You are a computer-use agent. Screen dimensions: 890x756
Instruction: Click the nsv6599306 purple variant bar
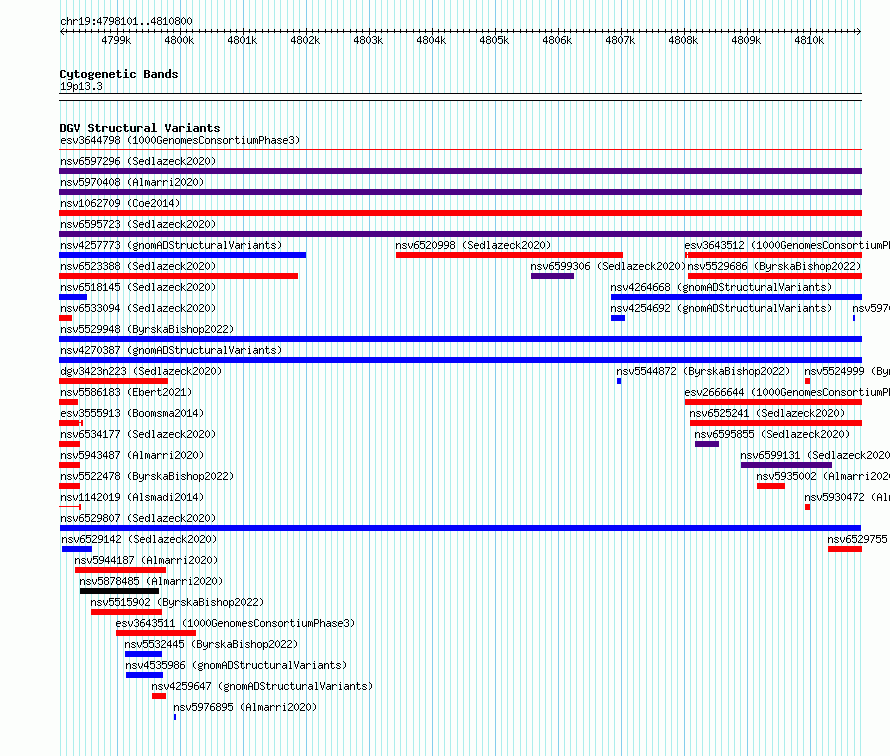pyautogui.click(x=552, y=276)
